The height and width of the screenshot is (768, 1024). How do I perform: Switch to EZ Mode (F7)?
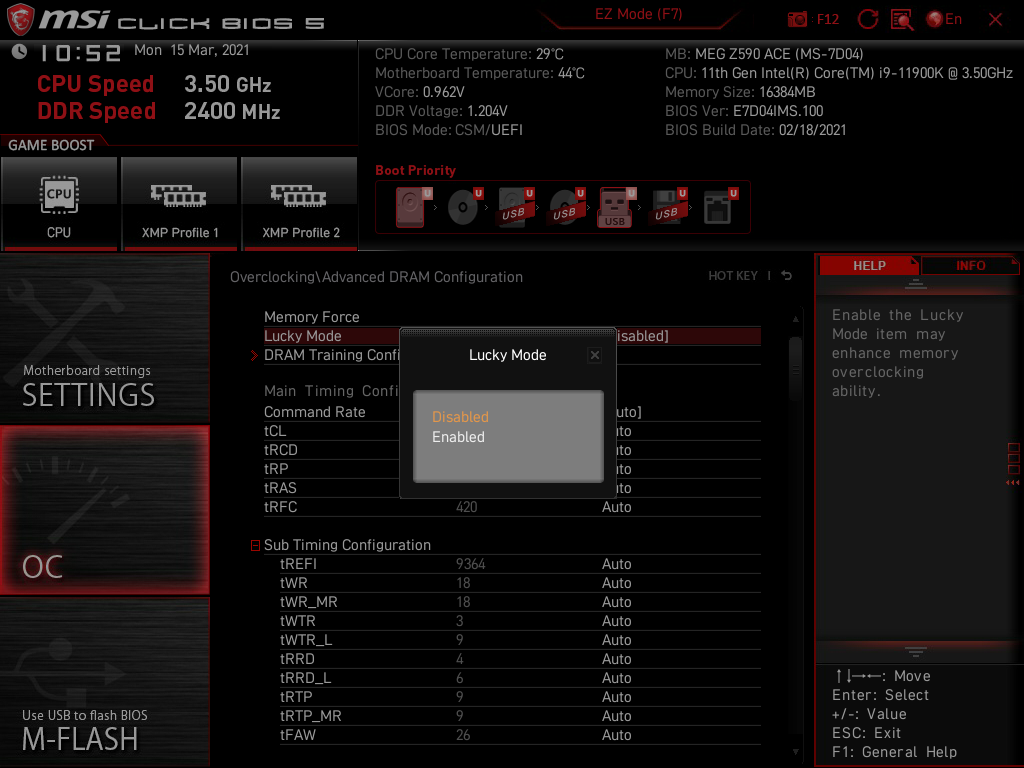tap(638, 14)
